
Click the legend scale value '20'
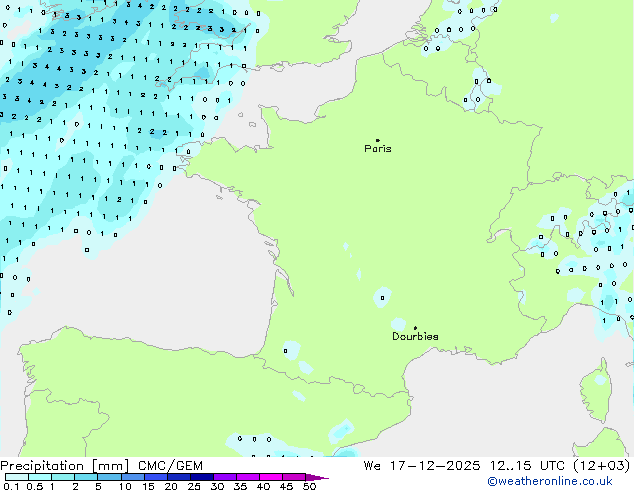171,486
